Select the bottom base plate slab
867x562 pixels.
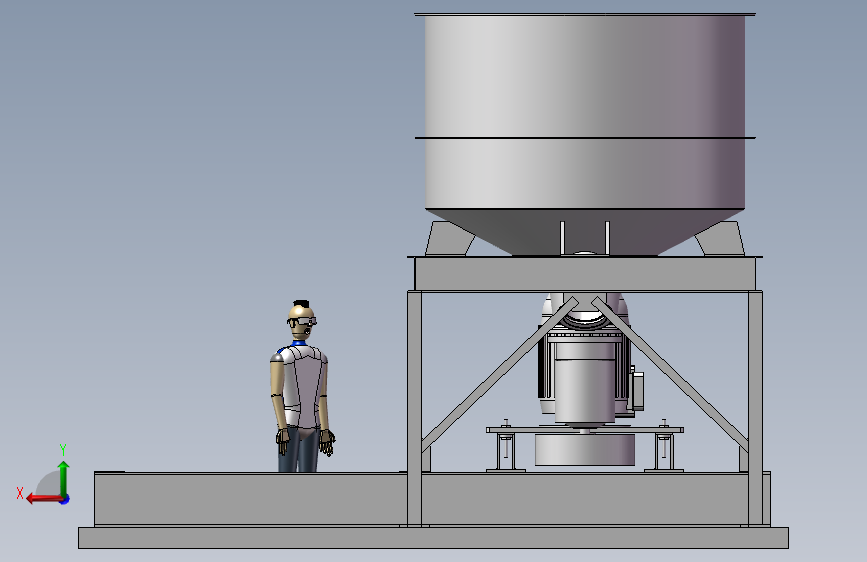coord(434,538)
